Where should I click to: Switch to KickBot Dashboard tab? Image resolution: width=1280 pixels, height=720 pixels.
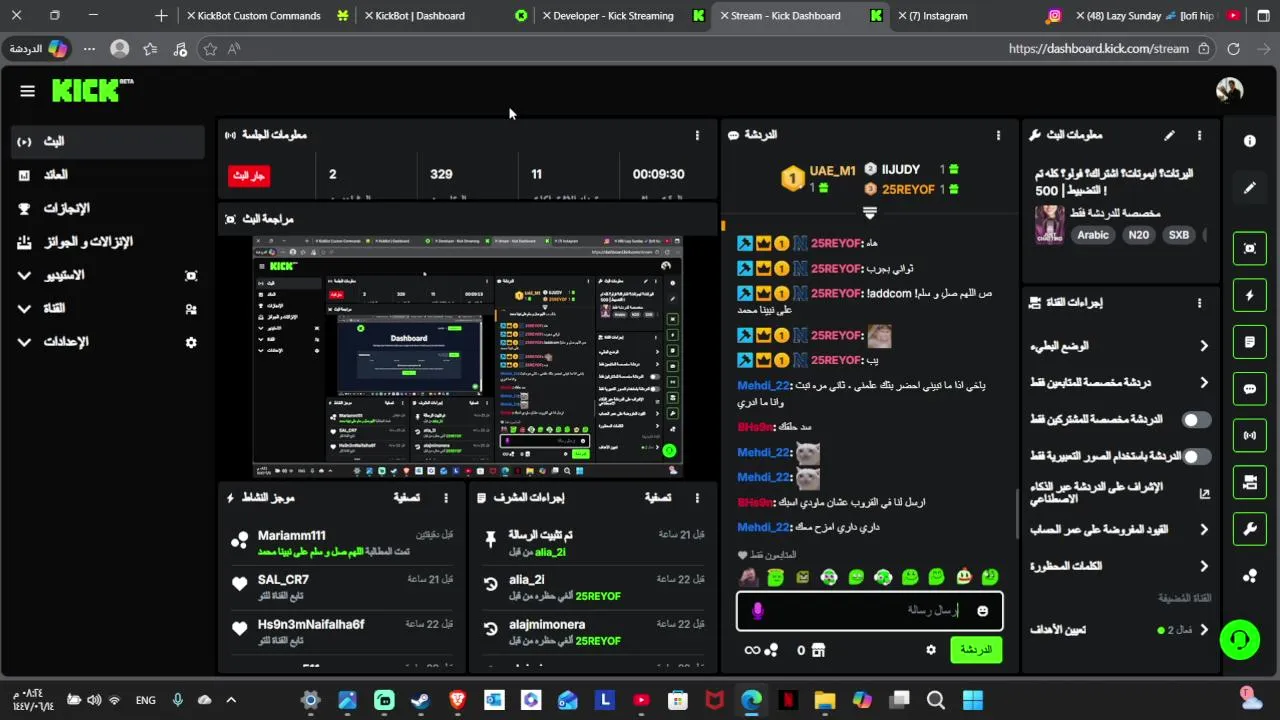click(446, 16)
